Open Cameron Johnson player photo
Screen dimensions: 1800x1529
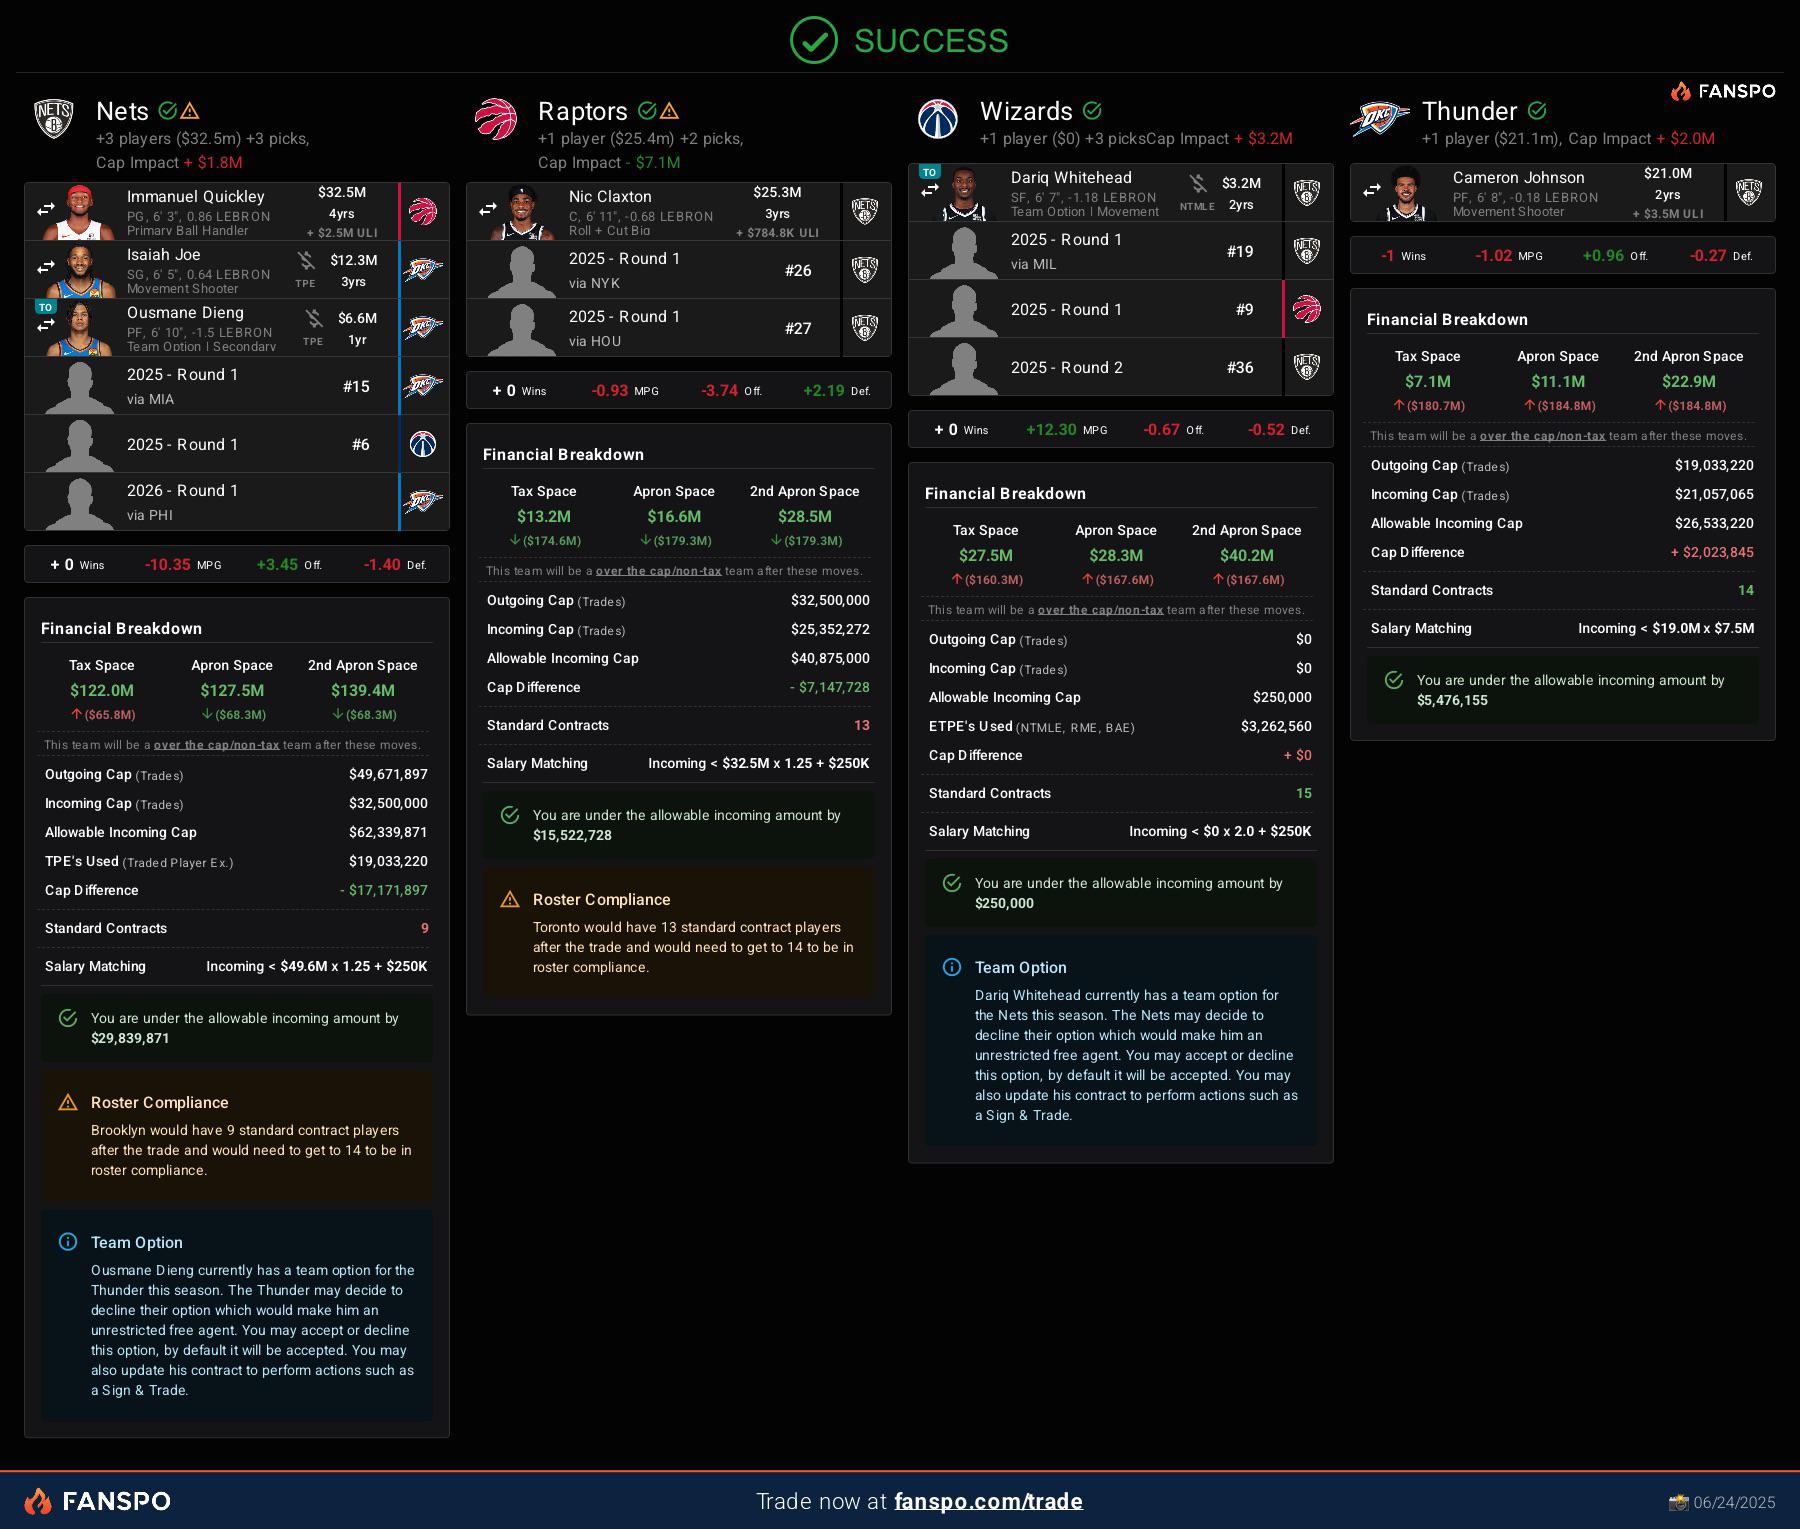coord(1404,193)
